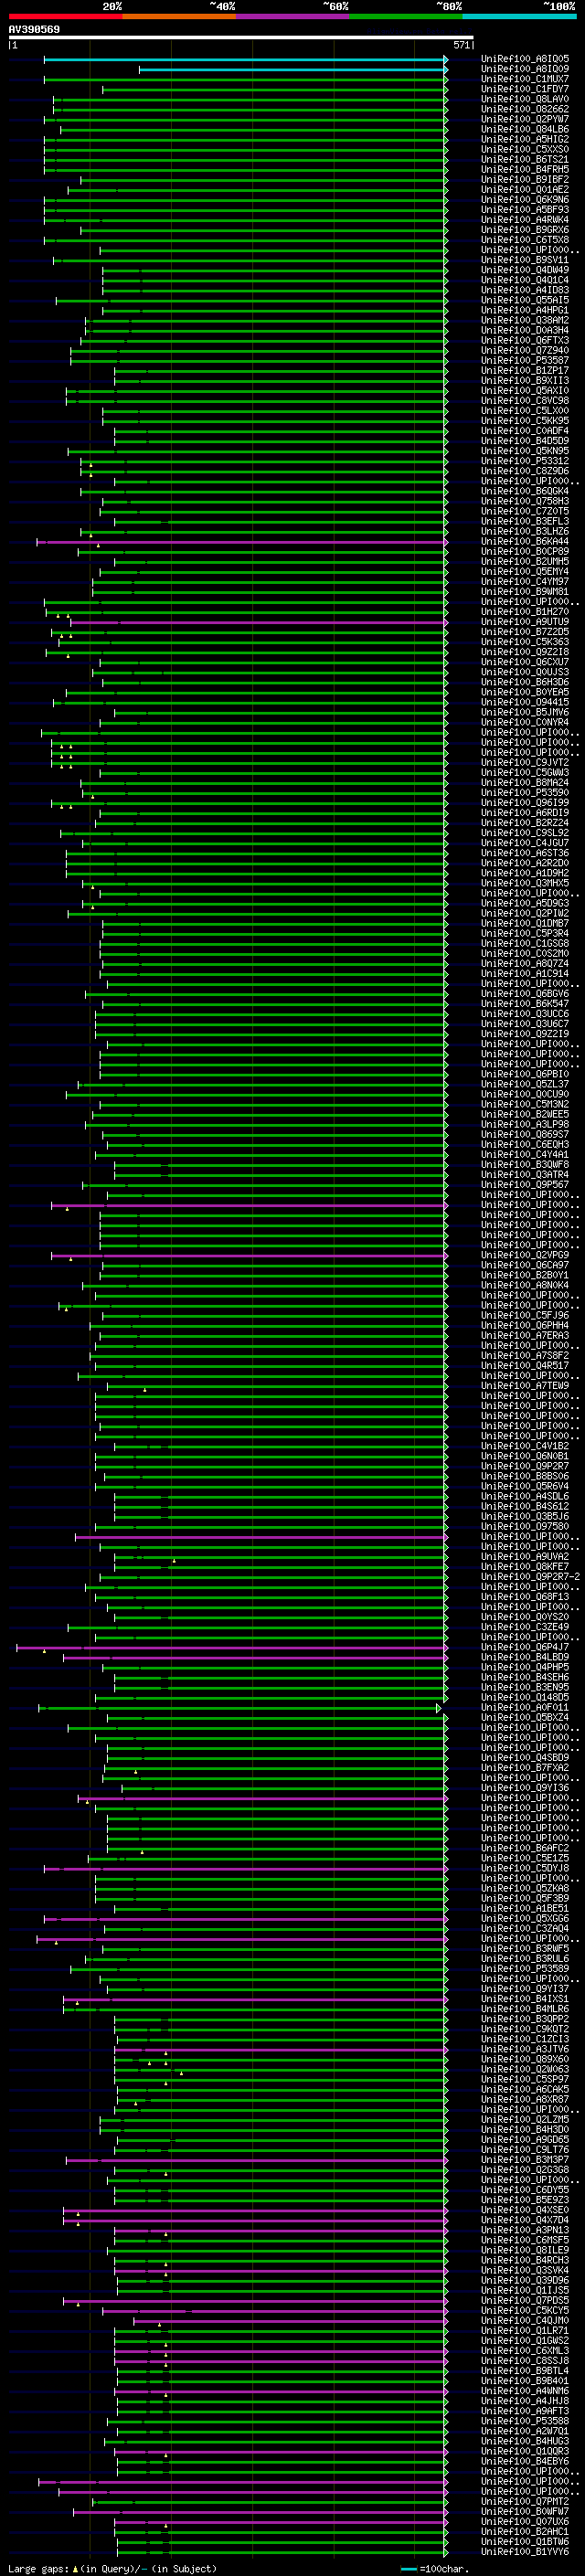Select hit UniRef100_Q1LR71
This screenshot has height=2576, width=585.
(525, 2331)
